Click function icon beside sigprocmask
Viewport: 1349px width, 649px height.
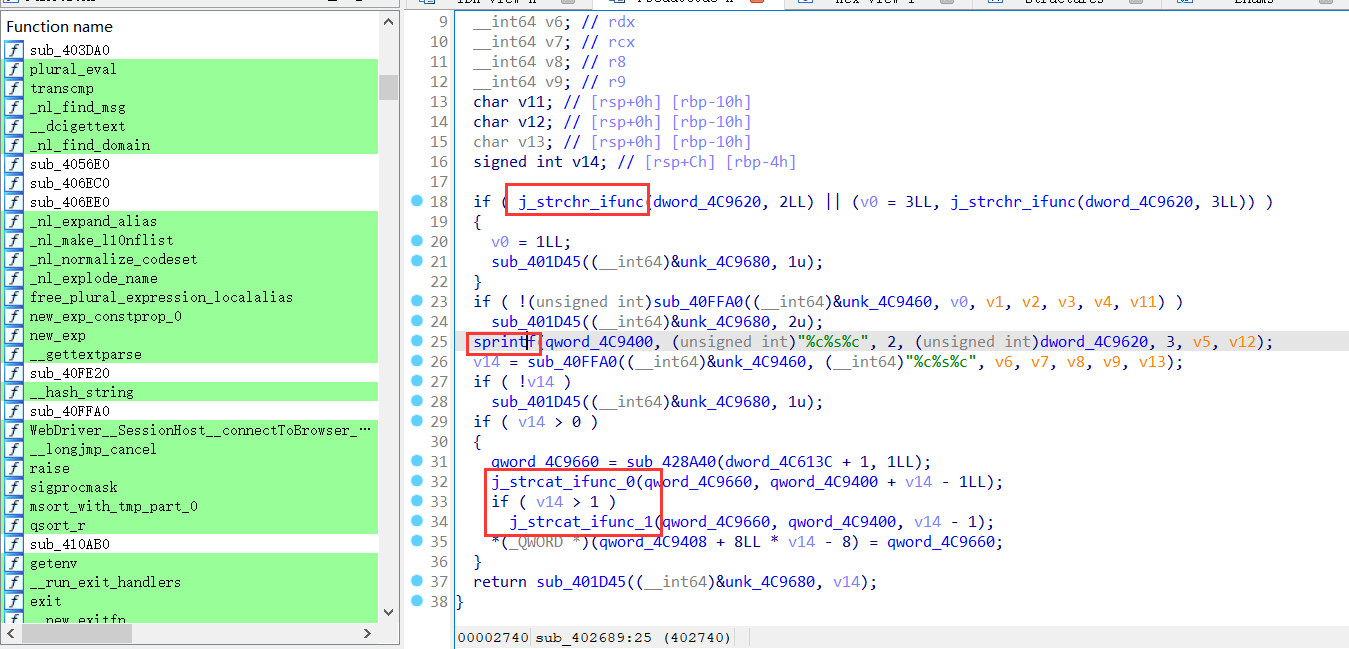14,487
